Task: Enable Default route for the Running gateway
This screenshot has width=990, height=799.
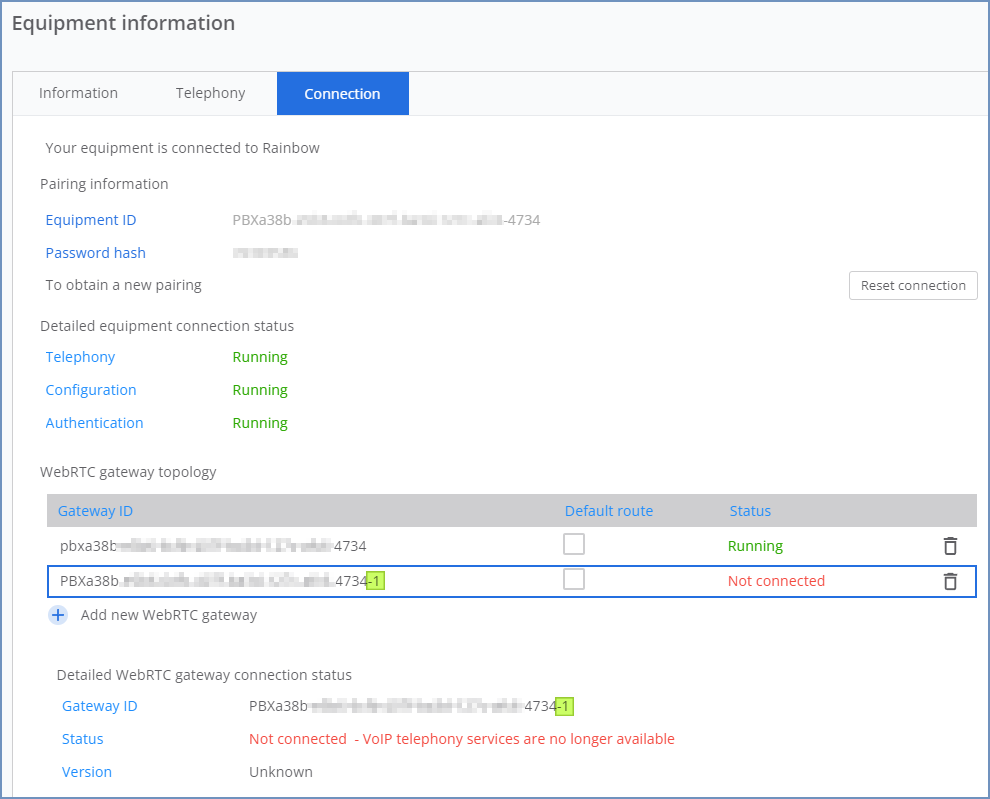Action: click(574, 545)
